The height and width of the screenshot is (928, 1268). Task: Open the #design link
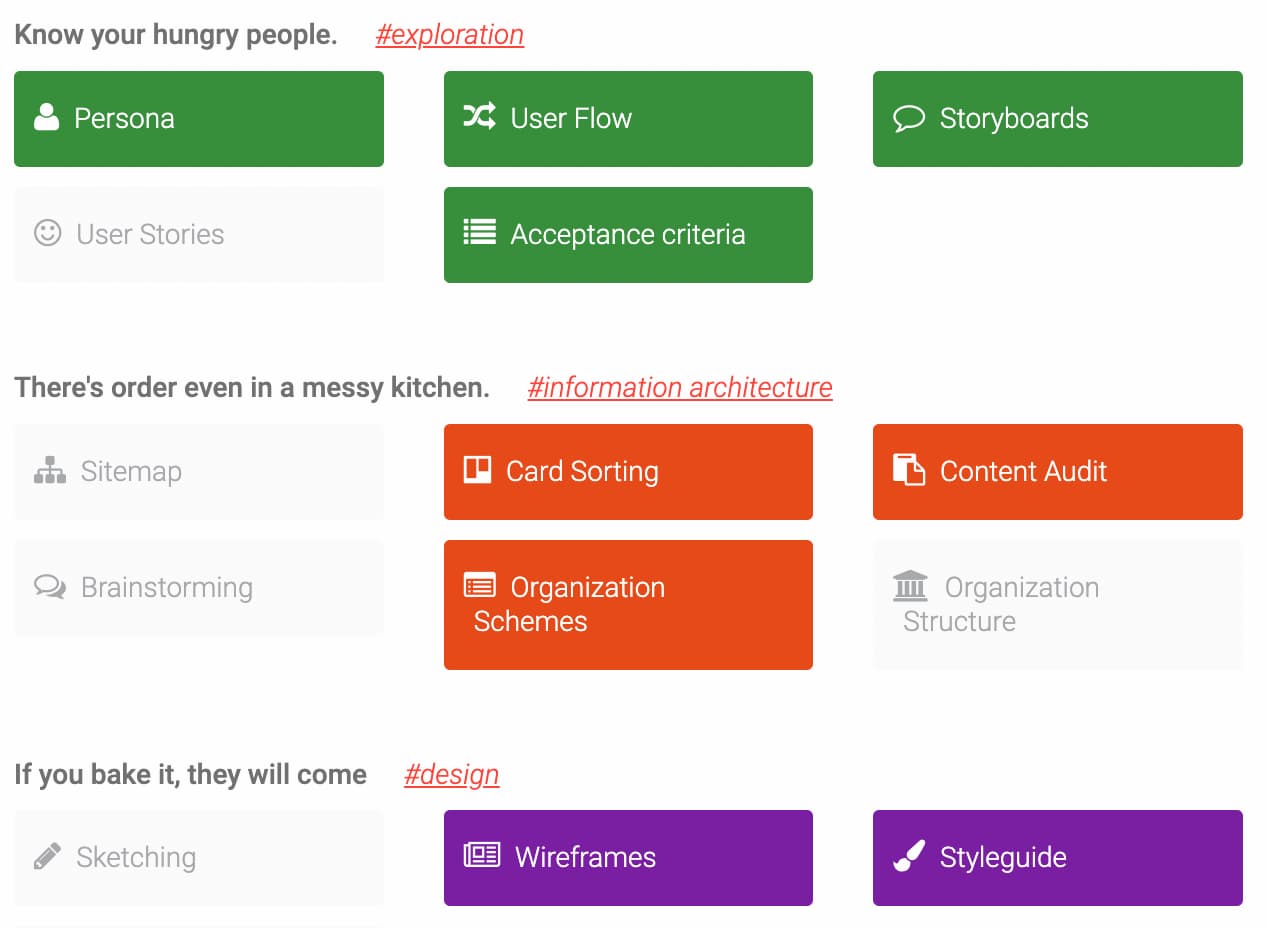pos(451,773)
